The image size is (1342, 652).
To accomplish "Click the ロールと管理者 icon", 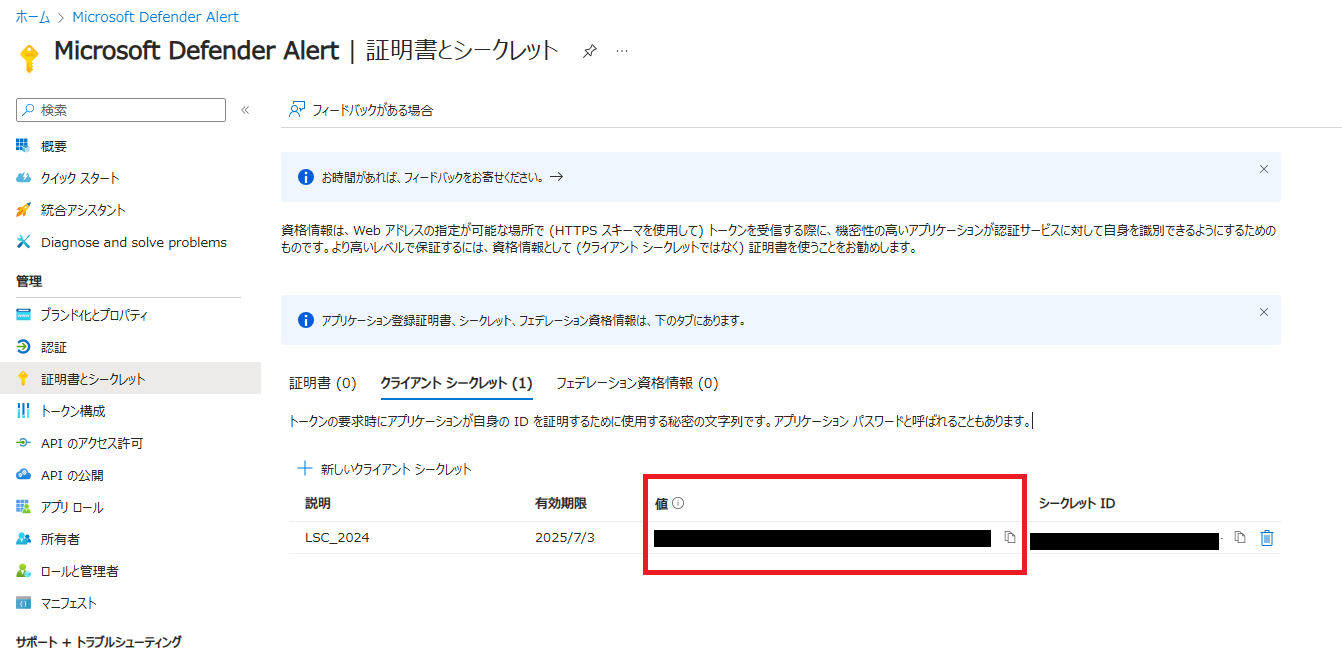I will coord(23,571).
